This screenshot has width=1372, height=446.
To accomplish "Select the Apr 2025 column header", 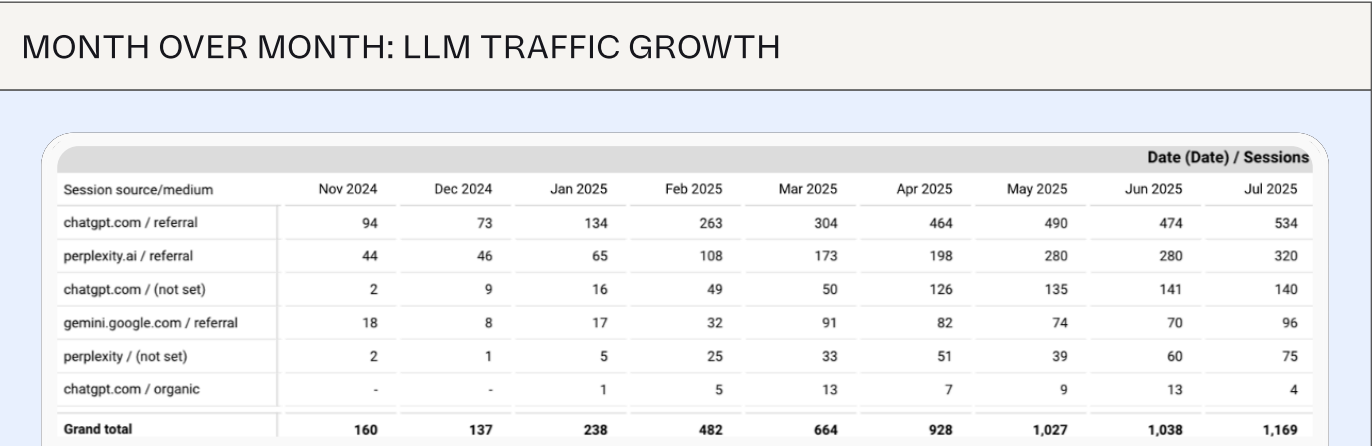I will point(923,189).
